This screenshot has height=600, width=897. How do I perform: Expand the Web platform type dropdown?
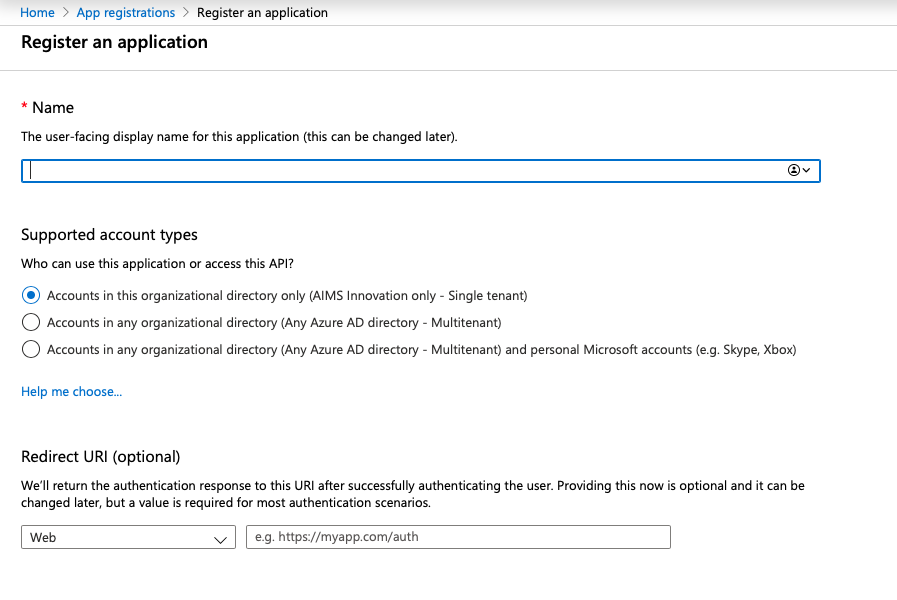point(128,537)
